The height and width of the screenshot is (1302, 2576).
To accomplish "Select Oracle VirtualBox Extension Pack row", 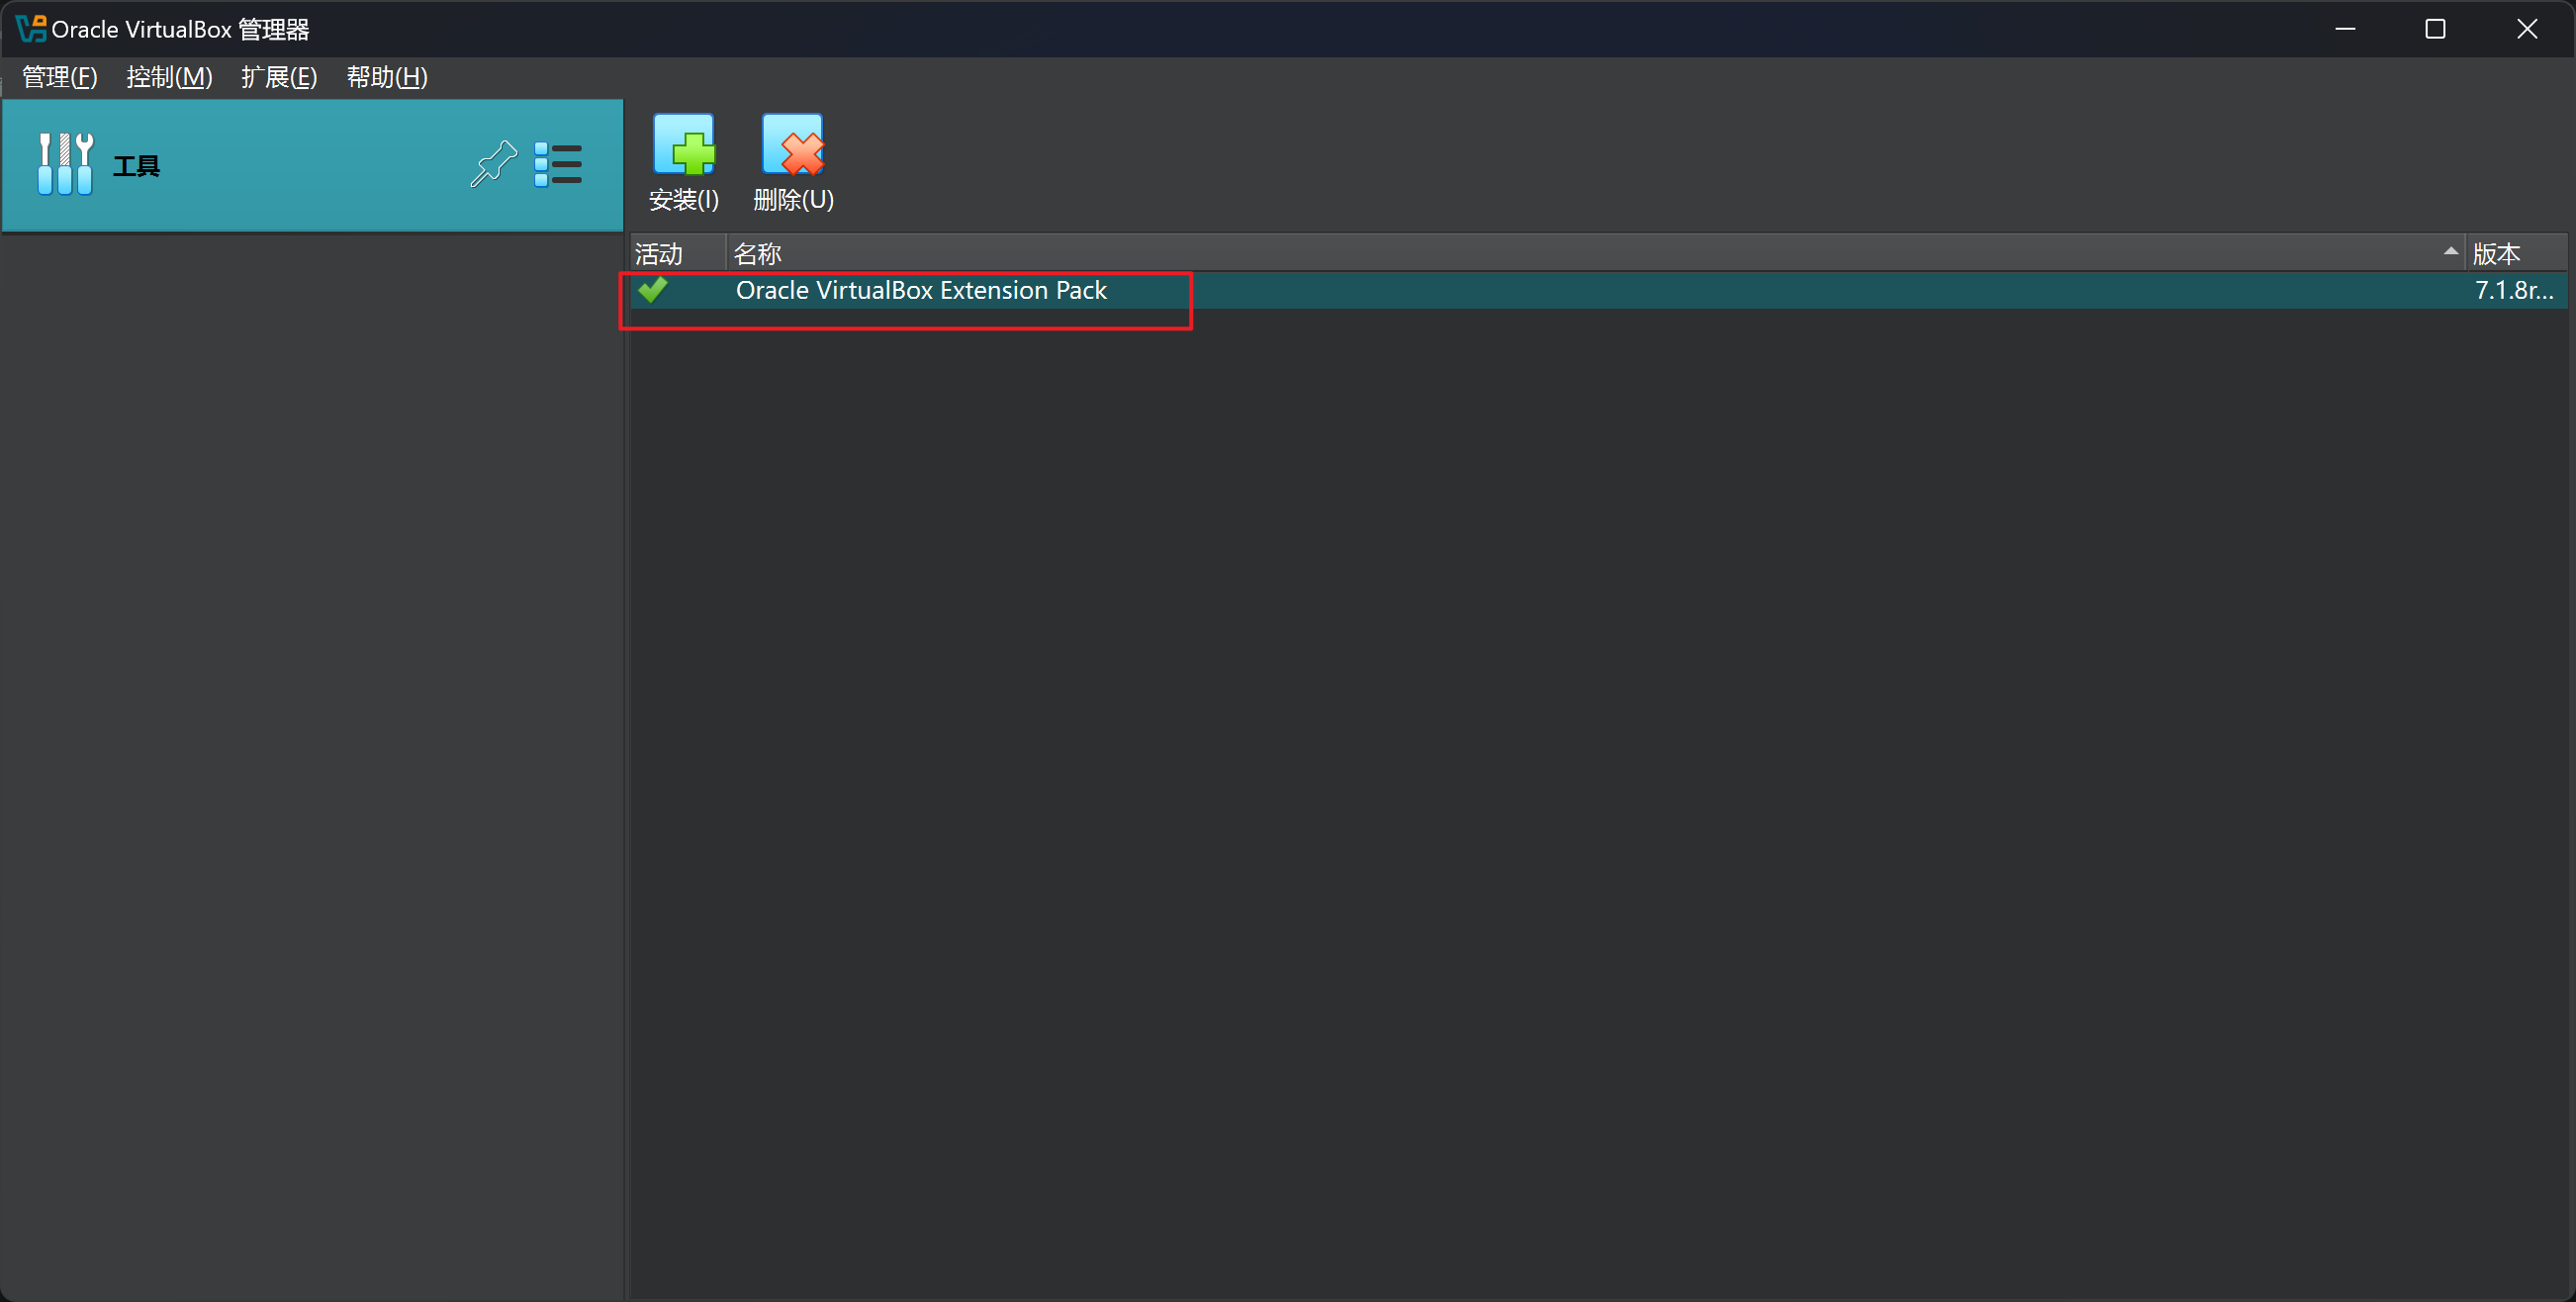I will [x=921, y=290].
